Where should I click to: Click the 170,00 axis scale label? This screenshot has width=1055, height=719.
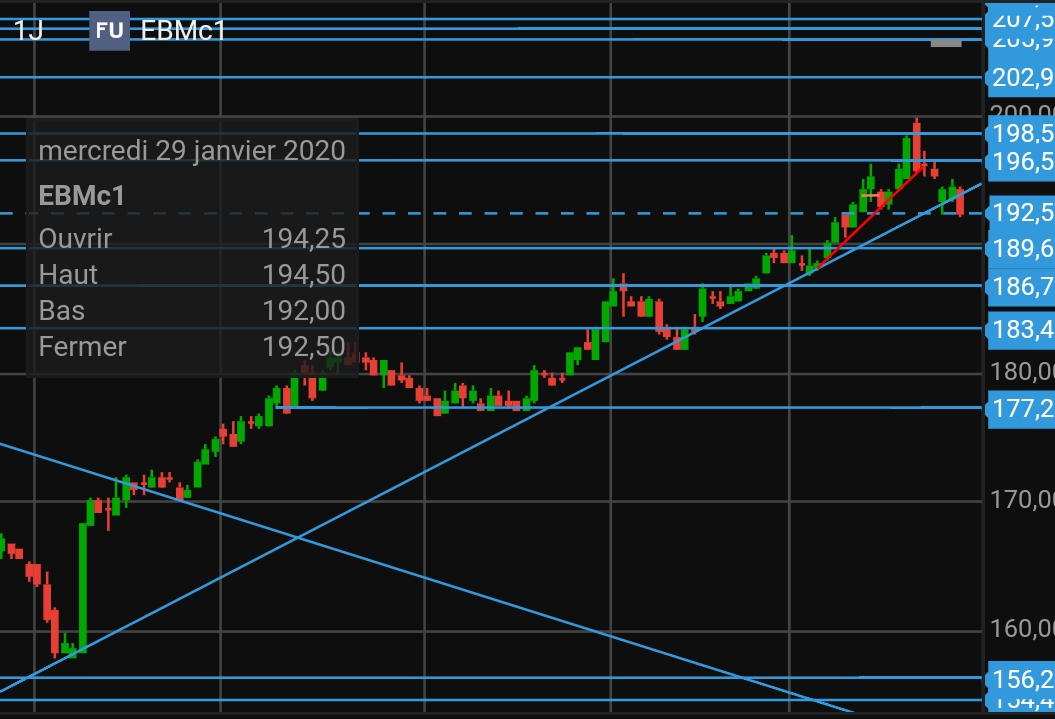(1020, 498)
